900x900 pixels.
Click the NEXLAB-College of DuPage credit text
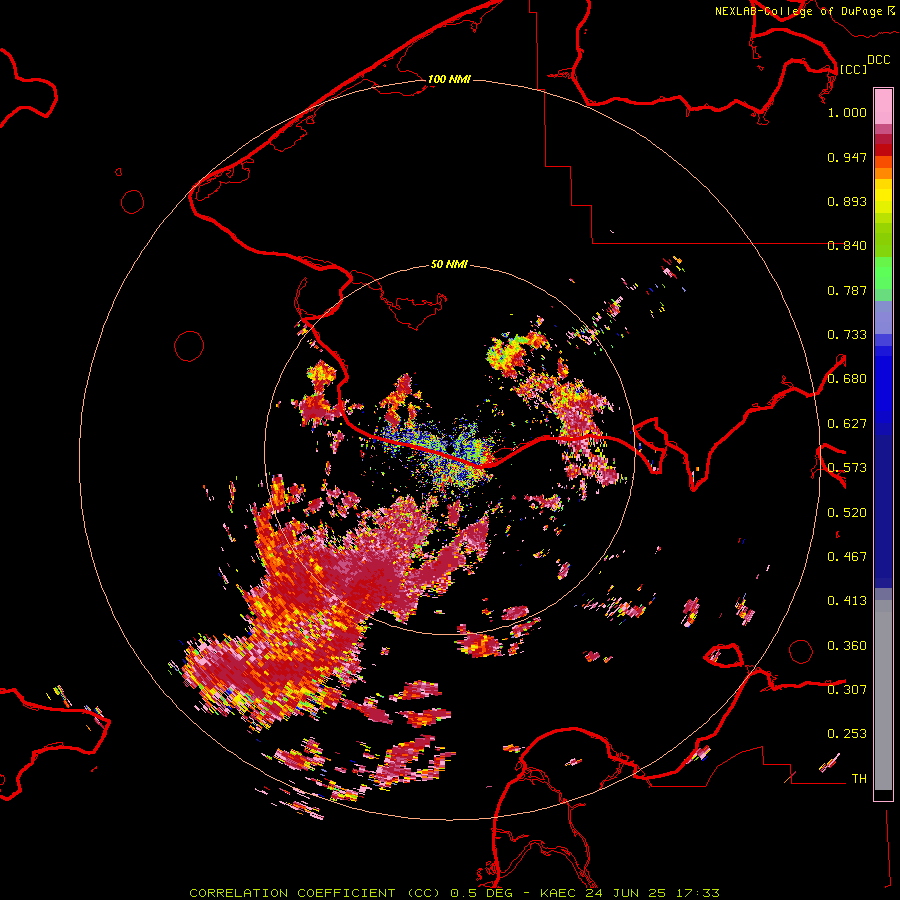click(x=804, y=11)
